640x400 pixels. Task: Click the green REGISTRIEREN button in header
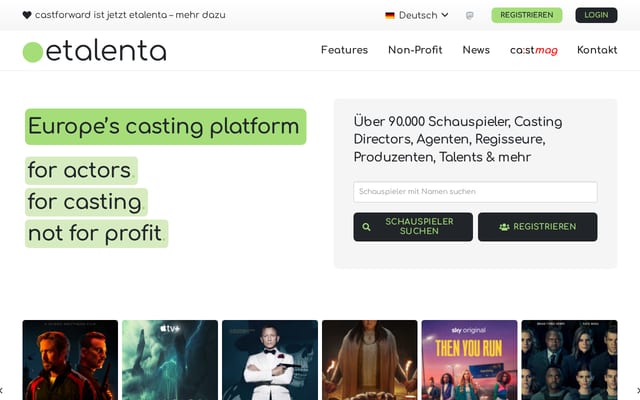pyautogui.click(x=527, y=15)
